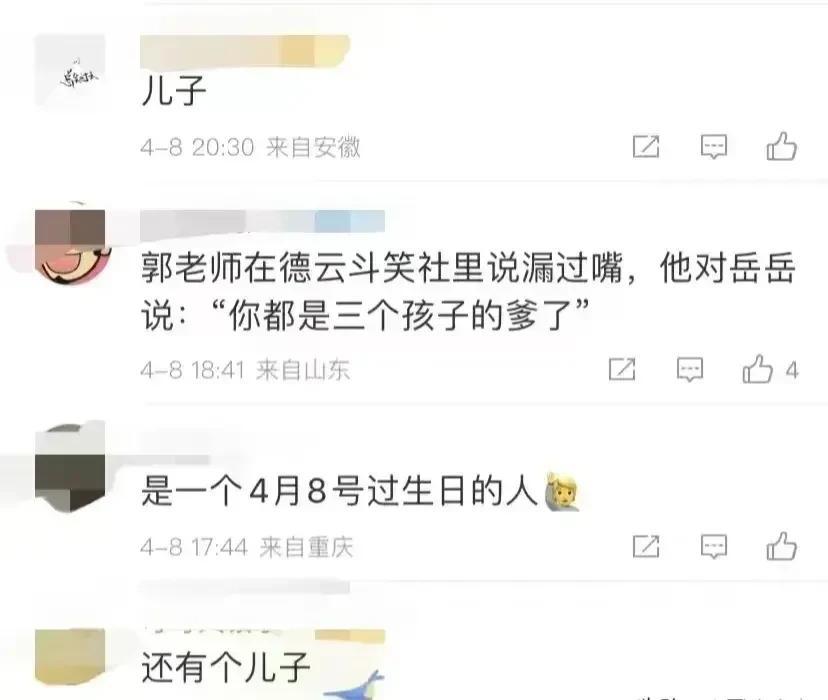Select the comment text "还有个儿子"
The height and width of the screenshot is (700, 828).
tap(225, 667)
